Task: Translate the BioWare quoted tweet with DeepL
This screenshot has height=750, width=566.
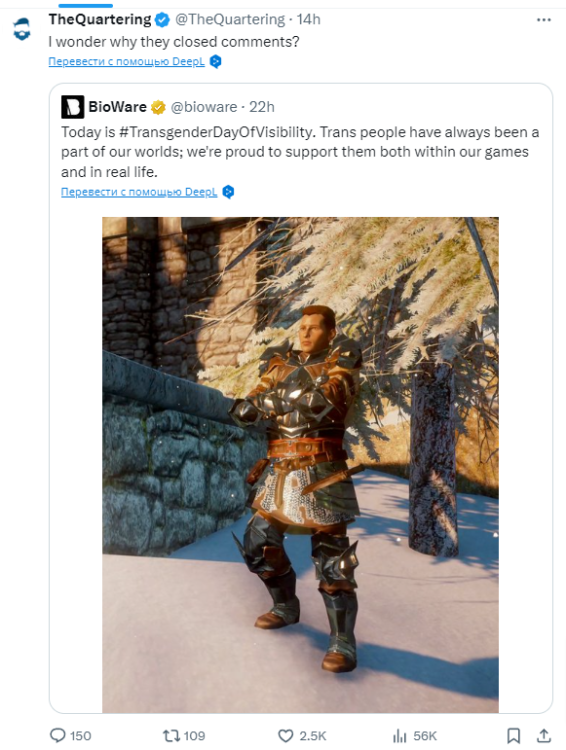Action: coord(139,192)
